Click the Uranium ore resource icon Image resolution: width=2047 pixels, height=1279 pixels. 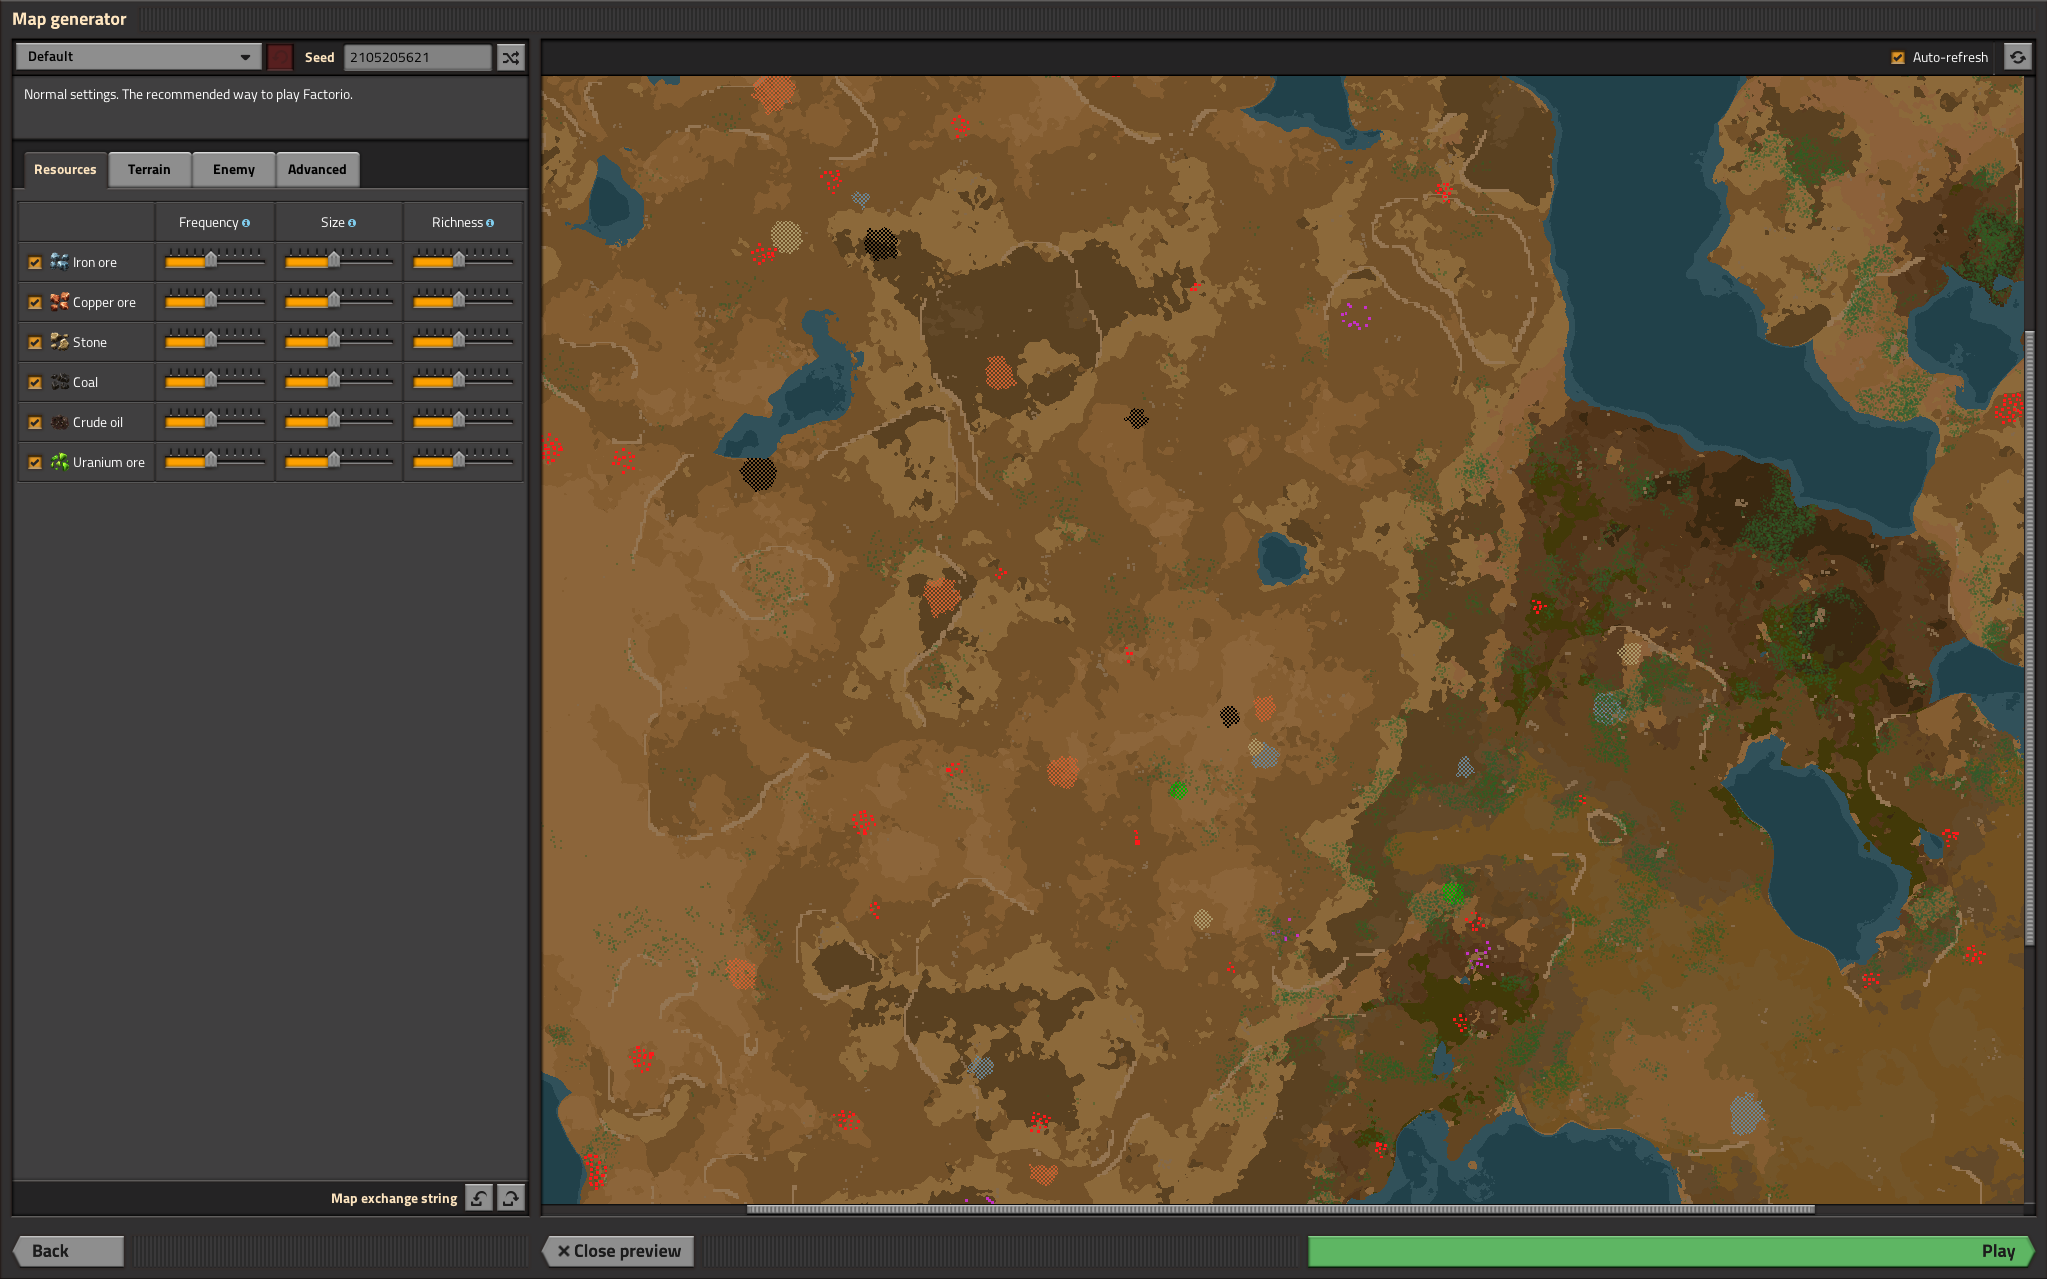60,462
